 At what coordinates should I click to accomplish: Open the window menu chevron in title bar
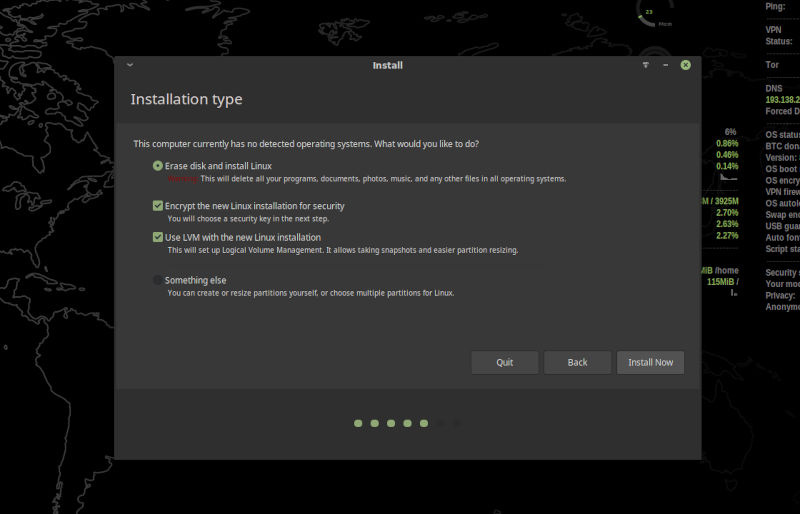[130, 65]
